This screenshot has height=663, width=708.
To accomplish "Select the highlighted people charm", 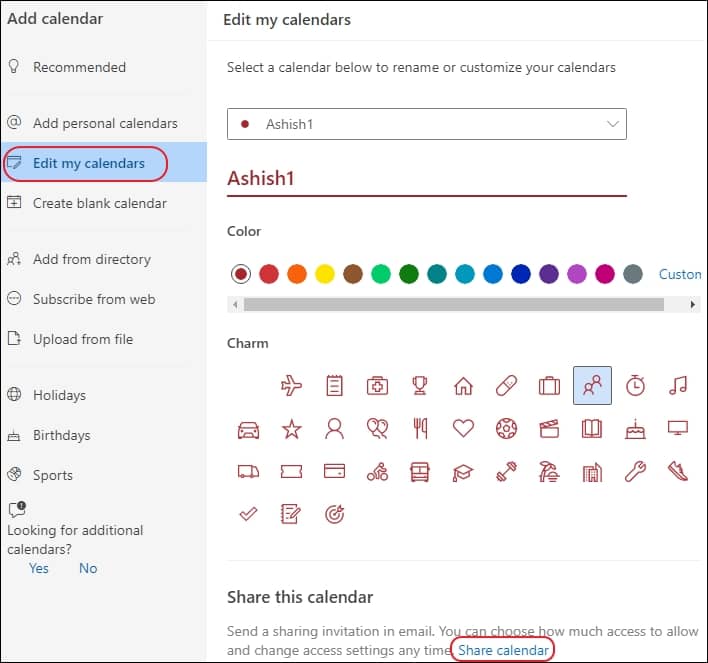I will [592, 385].
